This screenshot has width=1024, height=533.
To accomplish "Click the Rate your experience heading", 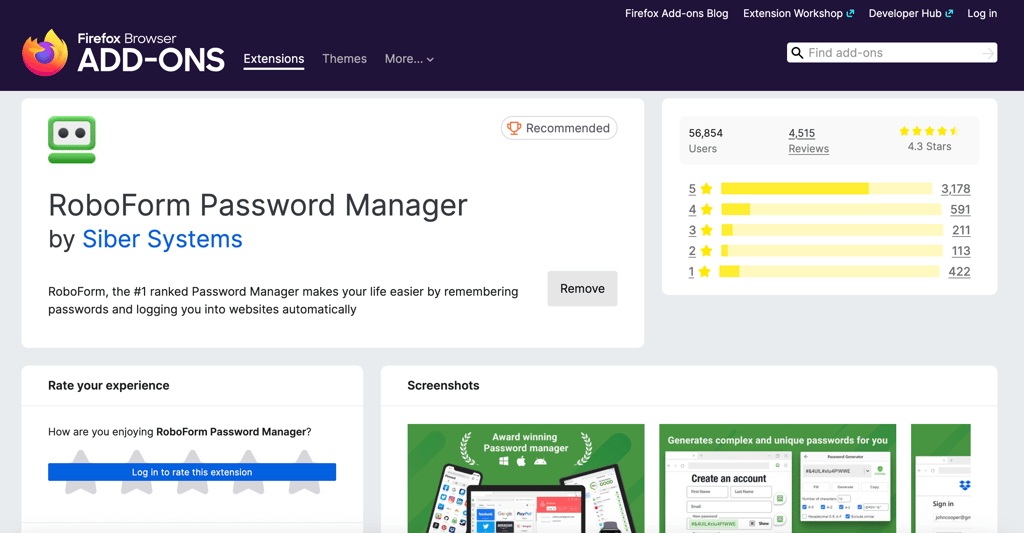I will pyautogui.click(x=108, y=385).
